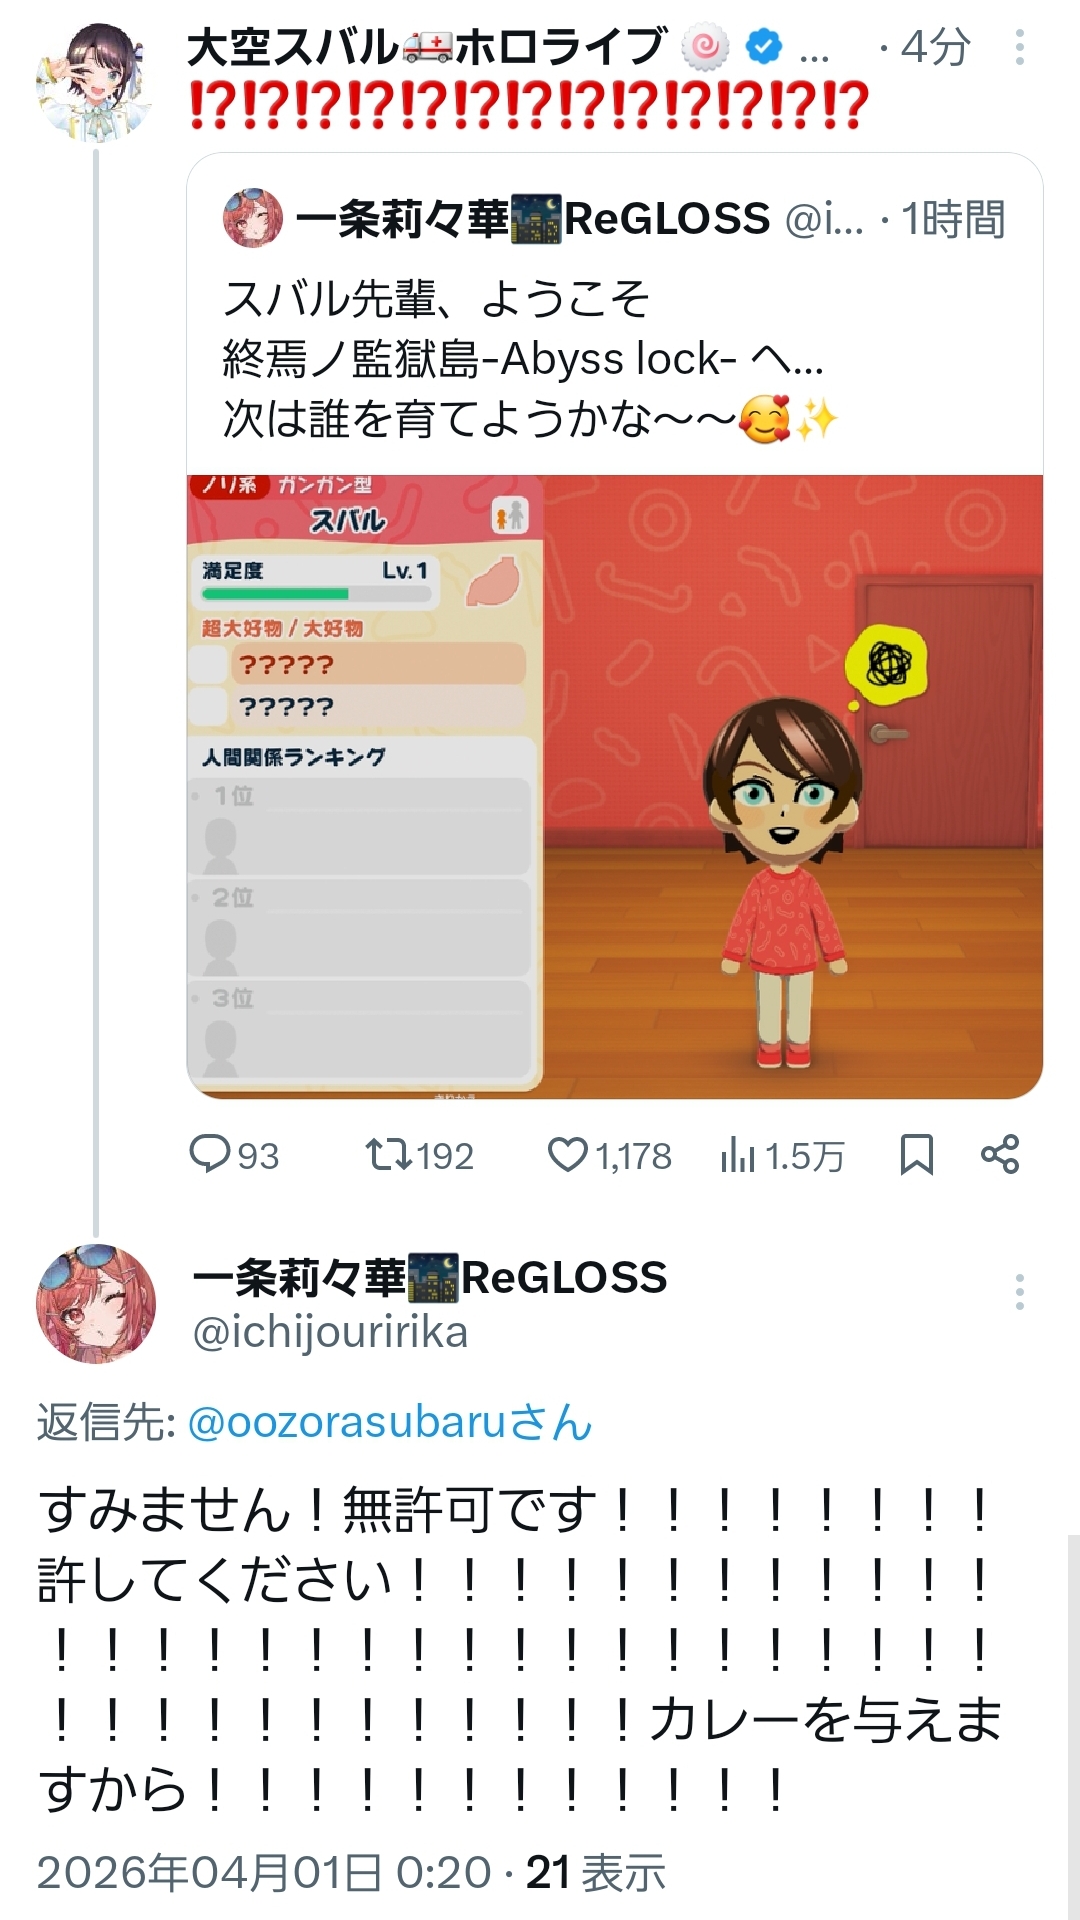Open the @oozorasubaru mention link
The height and width of the screenshot is (1920, 1080).
tap(390, 1422)
